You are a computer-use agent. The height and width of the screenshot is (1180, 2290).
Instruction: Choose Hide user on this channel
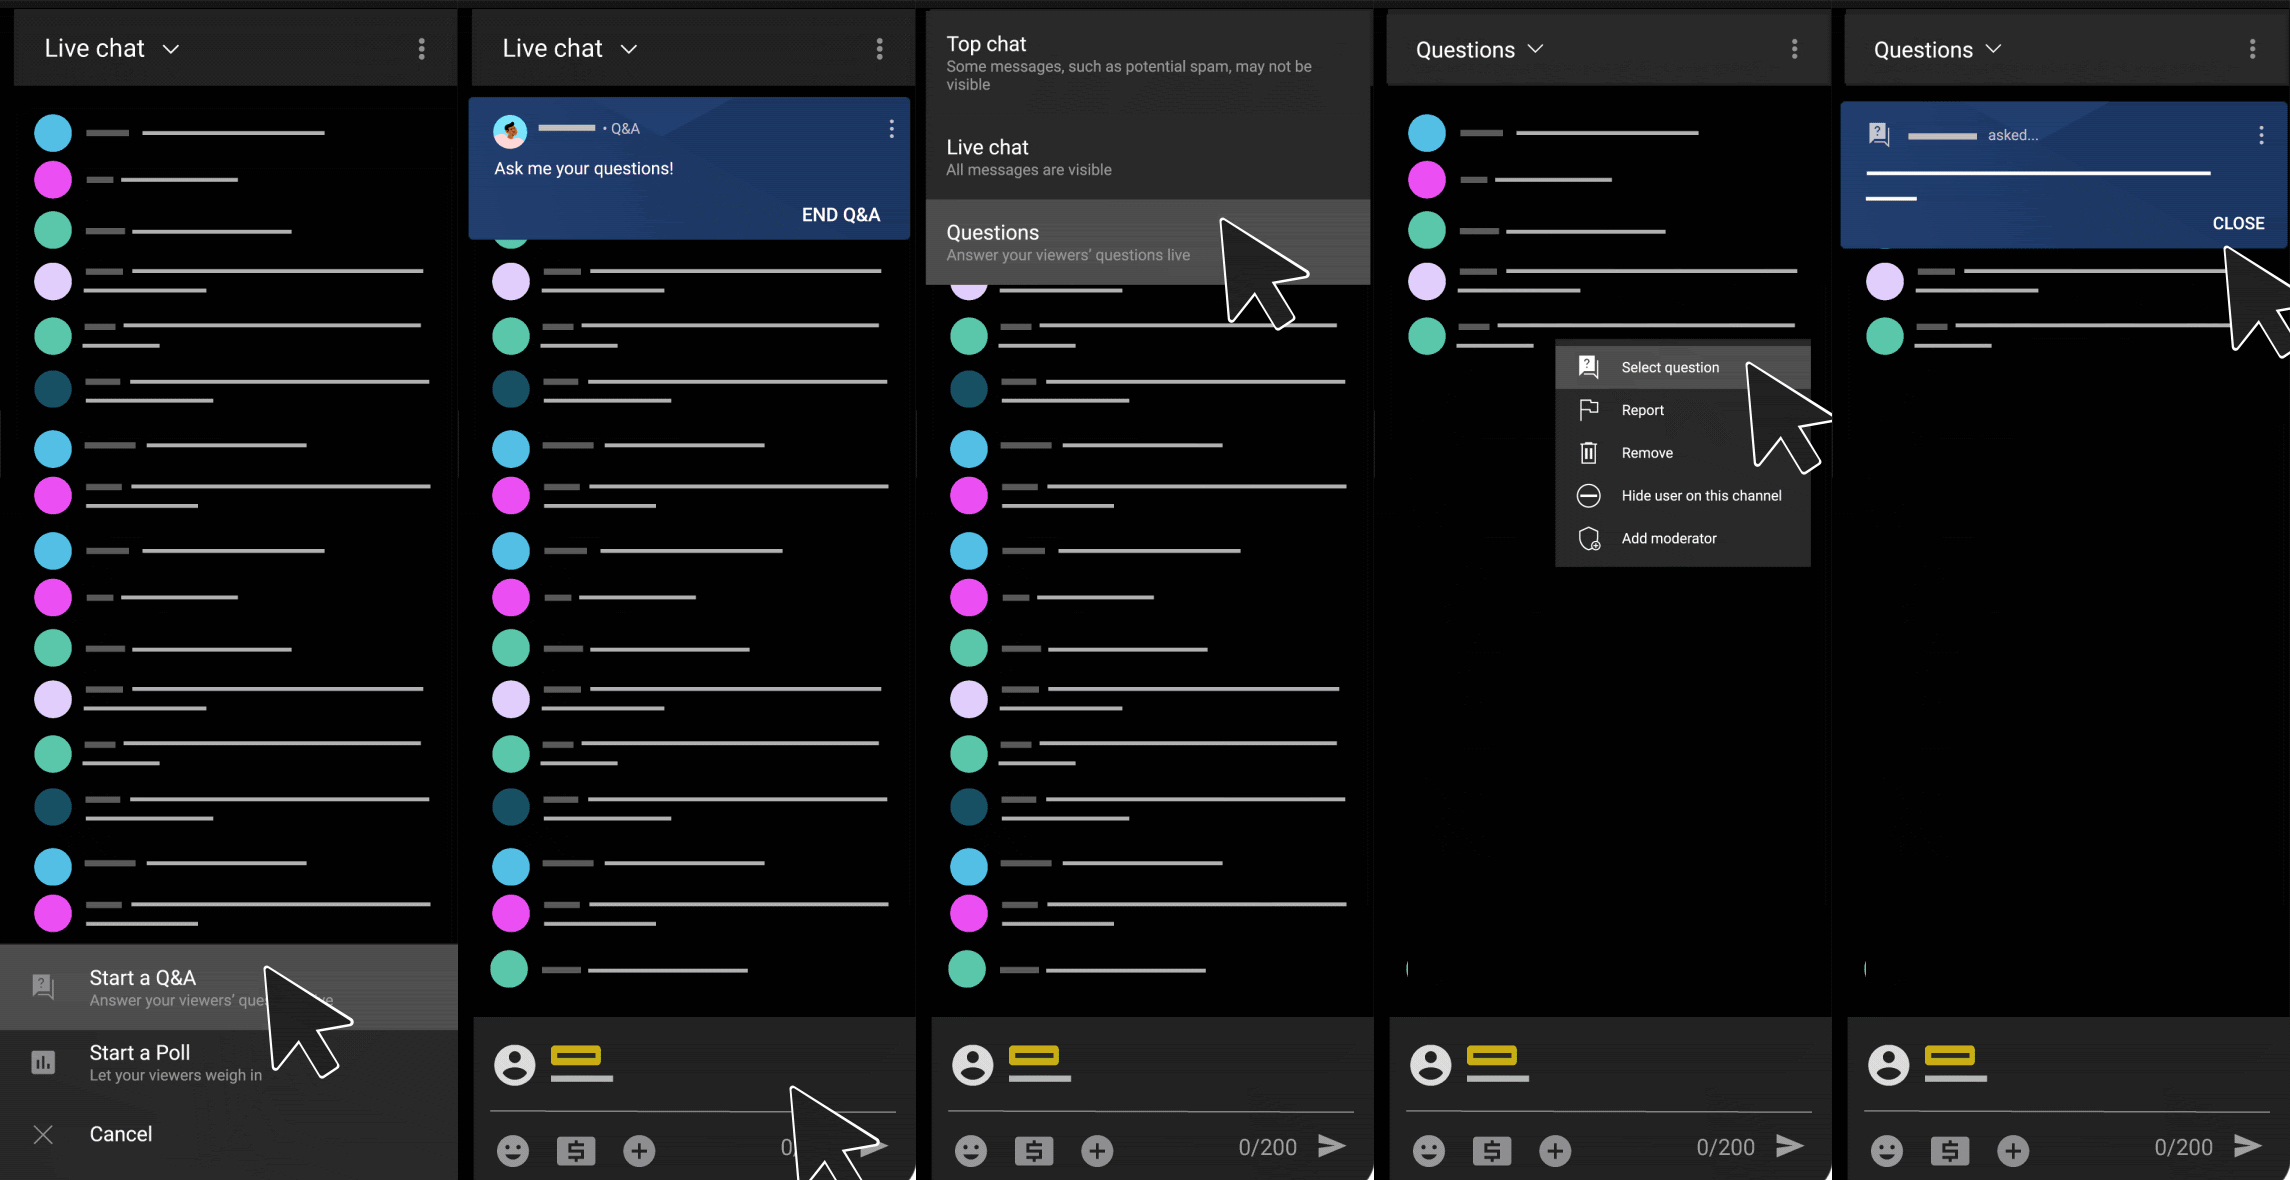(x=1683, y=496)
